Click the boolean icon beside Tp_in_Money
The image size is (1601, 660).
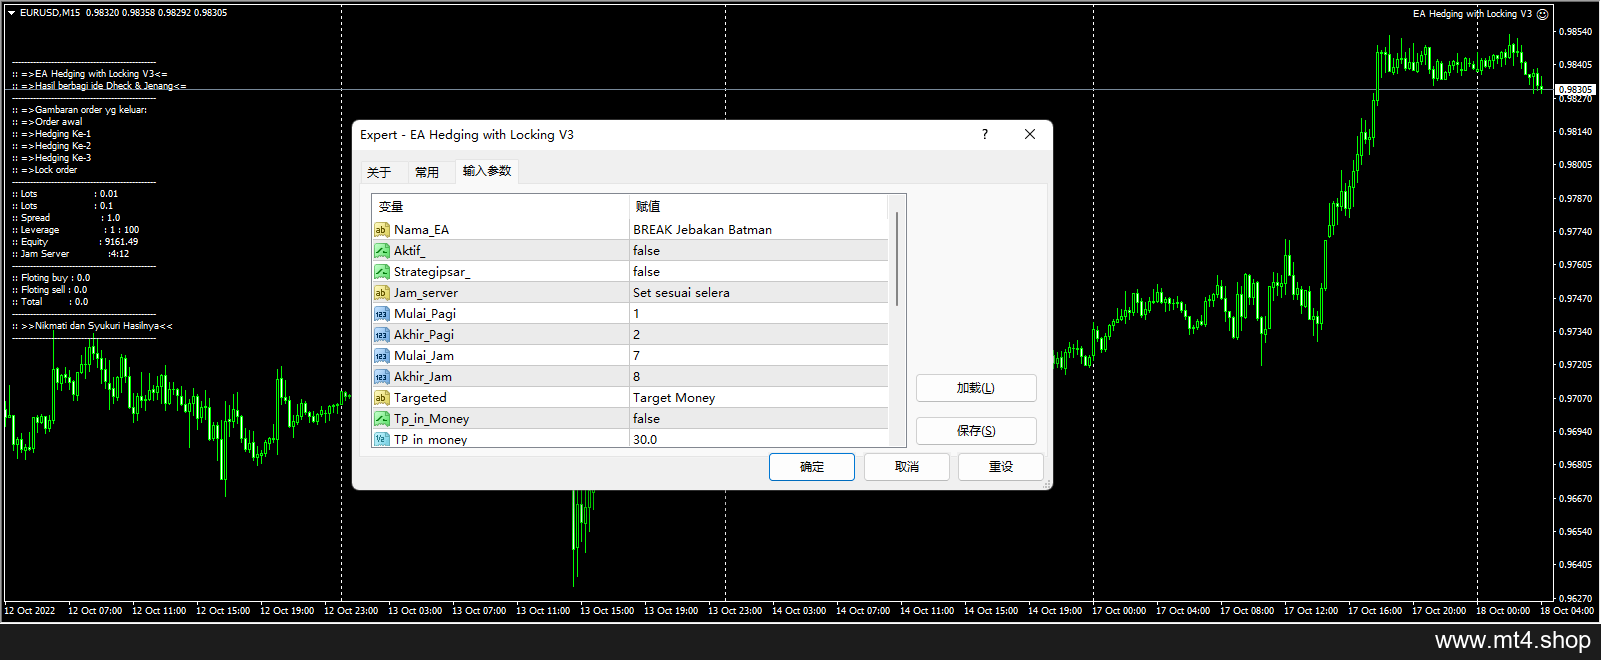381,419
